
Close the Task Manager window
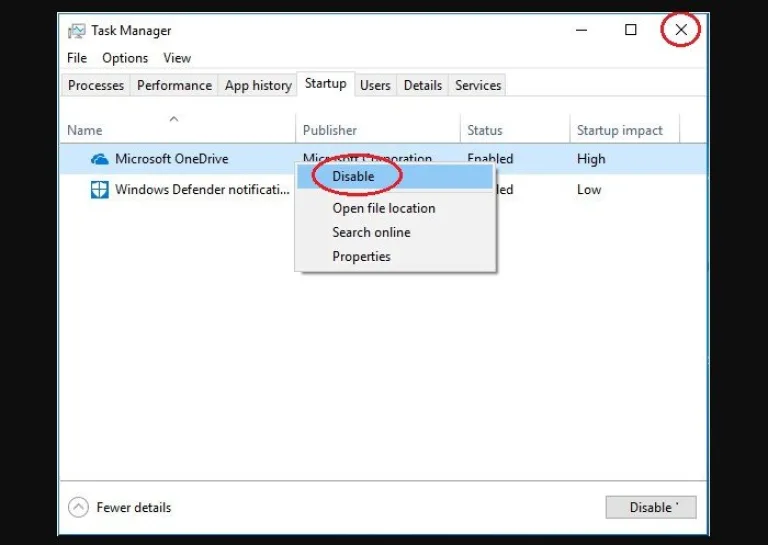click(681, 30)
